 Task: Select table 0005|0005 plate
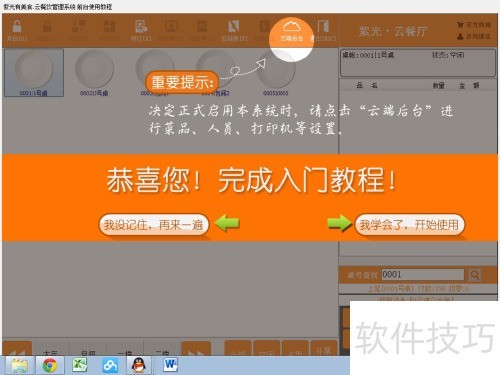point(276,74)
